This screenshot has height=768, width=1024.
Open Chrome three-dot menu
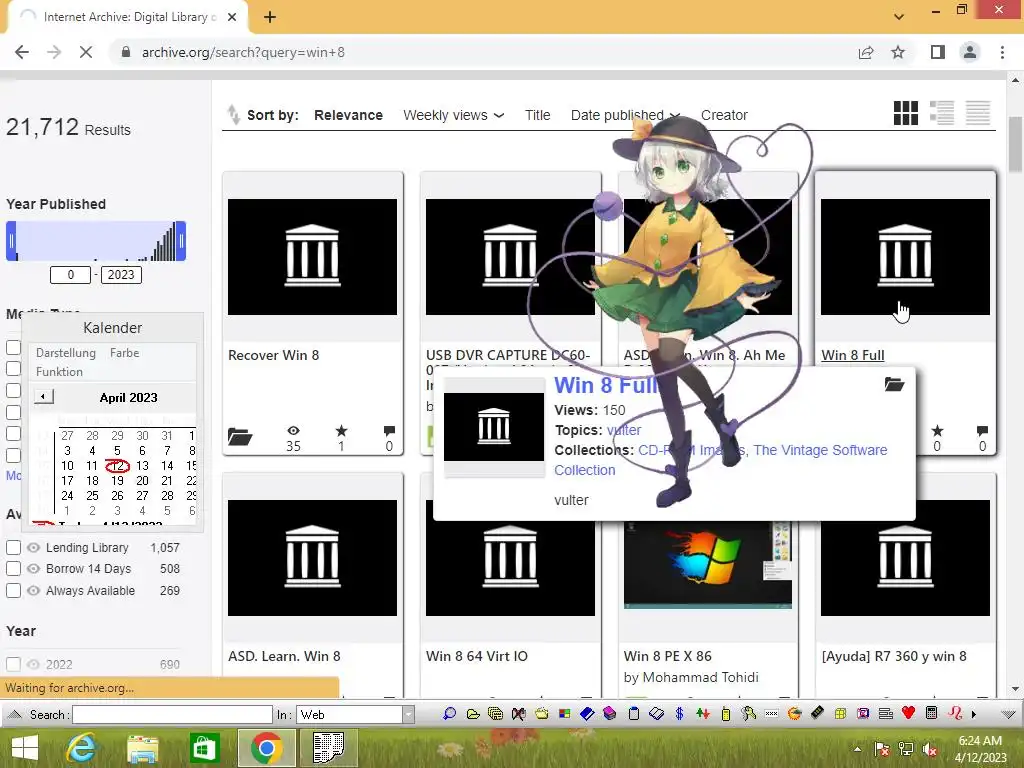[x=1002, y=52]
